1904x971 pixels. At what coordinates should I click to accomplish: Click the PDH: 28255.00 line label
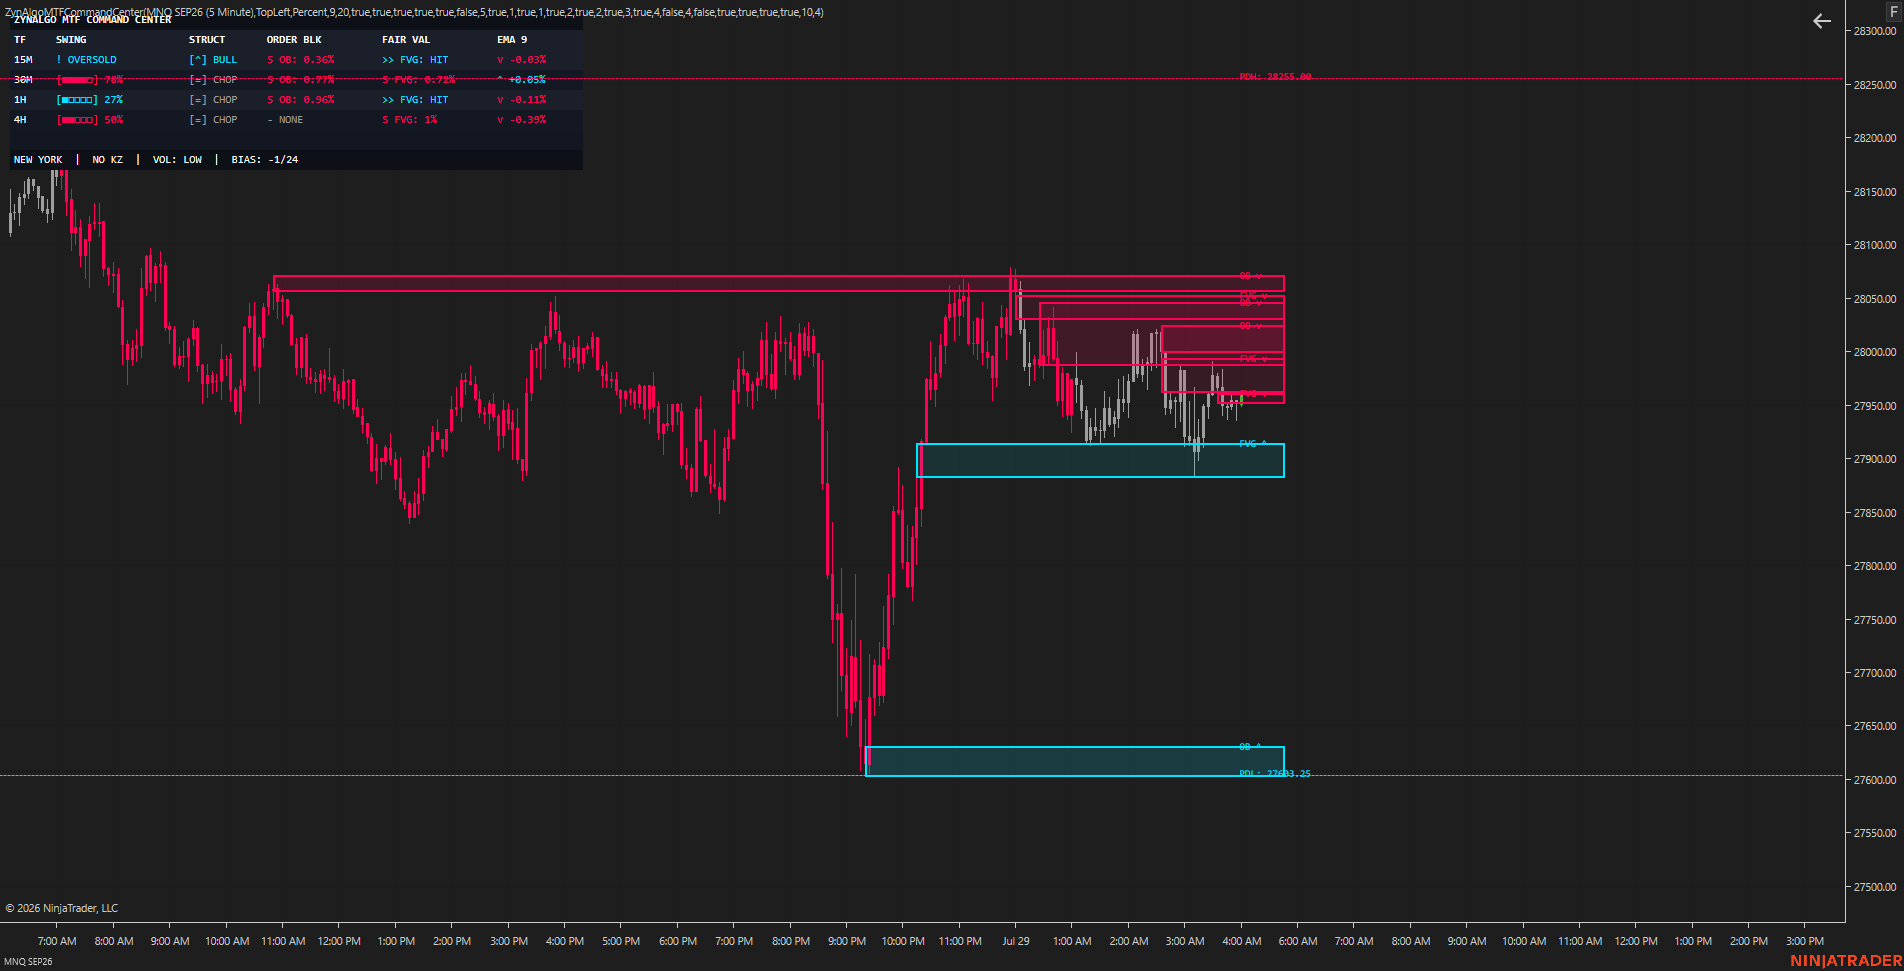(x=1275, y=77)
